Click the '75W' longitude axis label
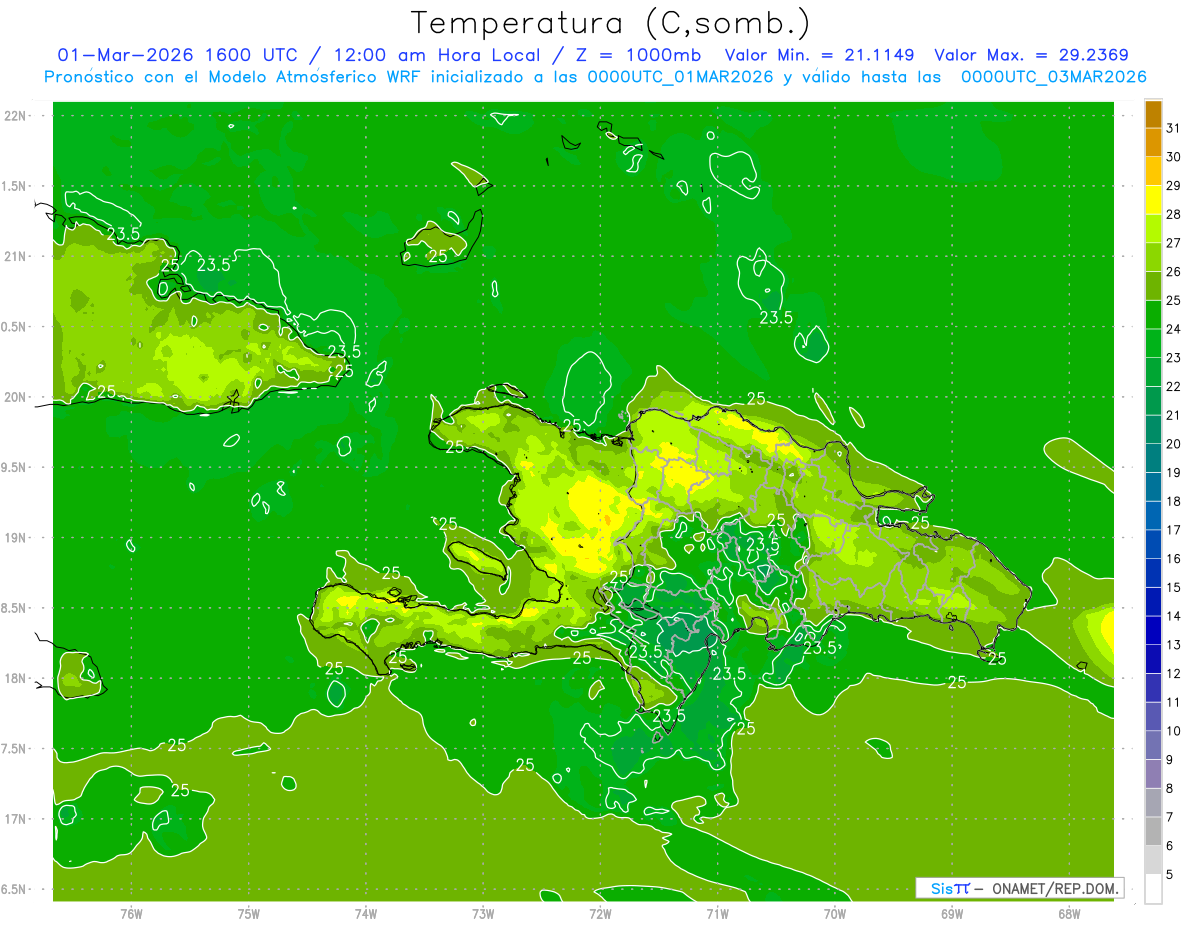The image size is (1200, 927). click(249, 914)
